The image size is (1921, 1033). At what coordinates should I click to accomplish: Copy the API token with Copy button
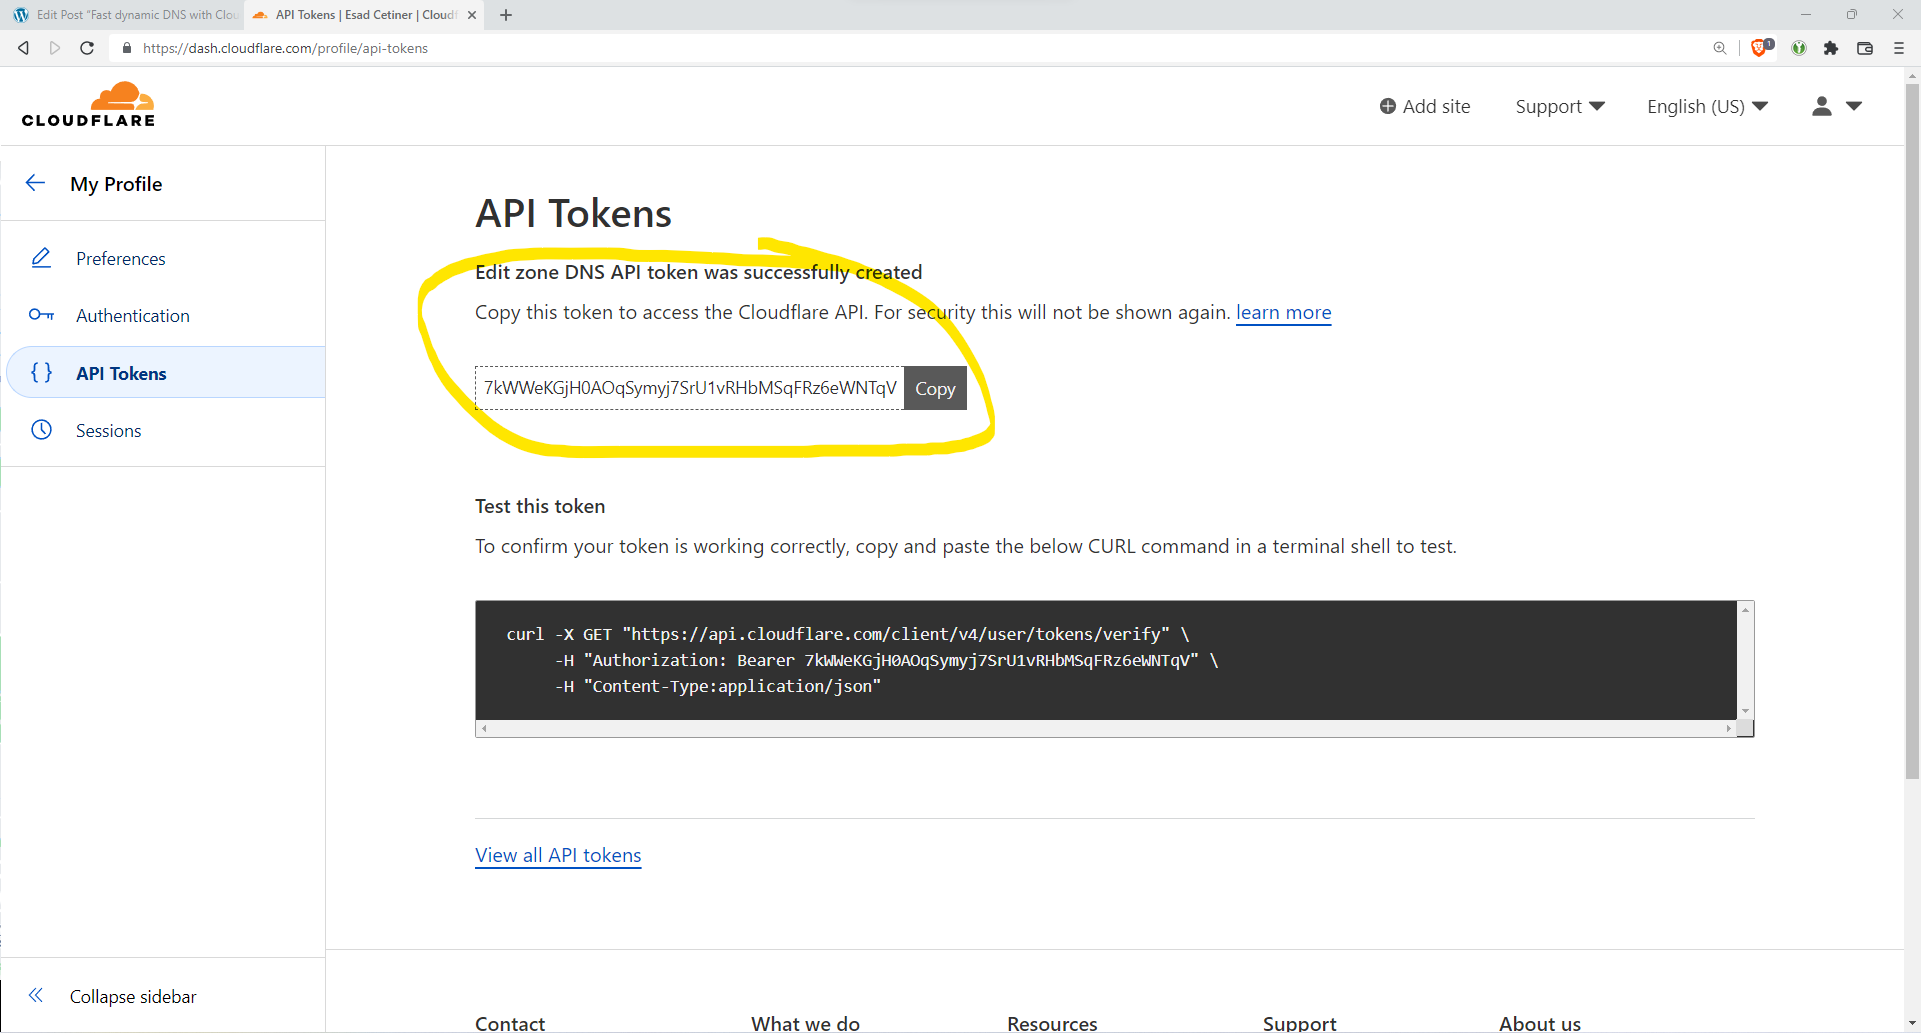935,388
